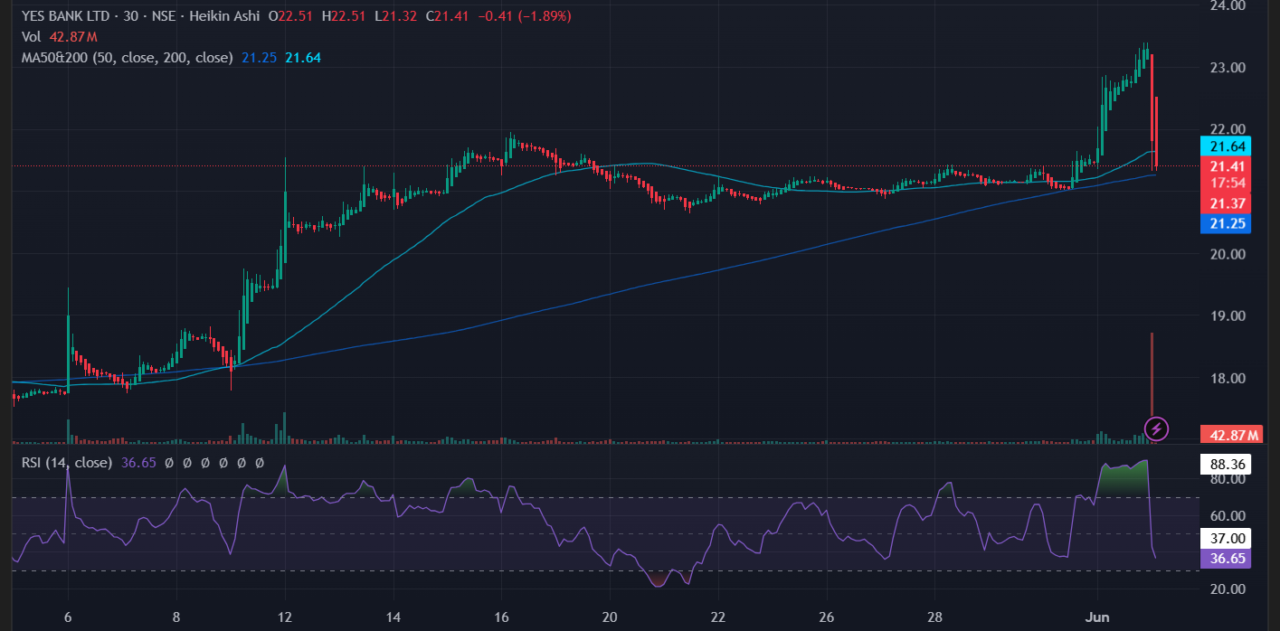This screenshot has height=631, width=1280.
Task: Click the 24.00 price scale tick
Action: 1226,6
